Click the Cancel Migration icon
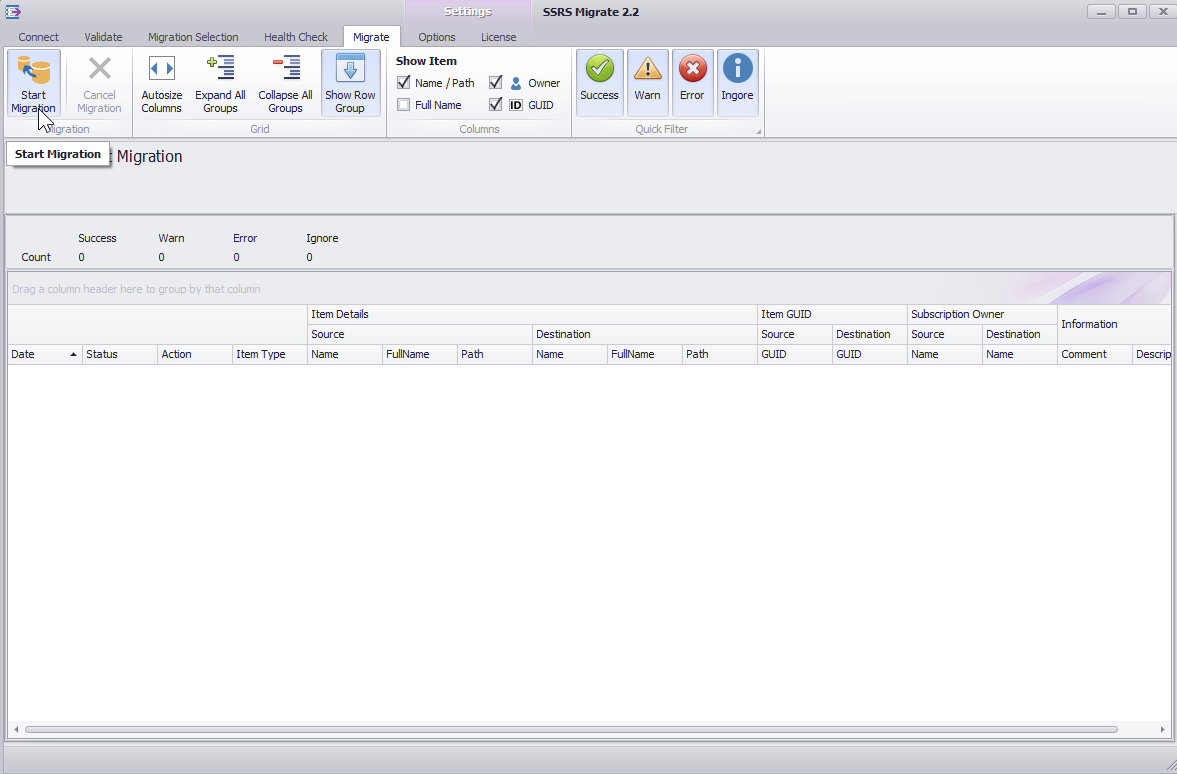 pyautogui.click(x=99, y=70)
